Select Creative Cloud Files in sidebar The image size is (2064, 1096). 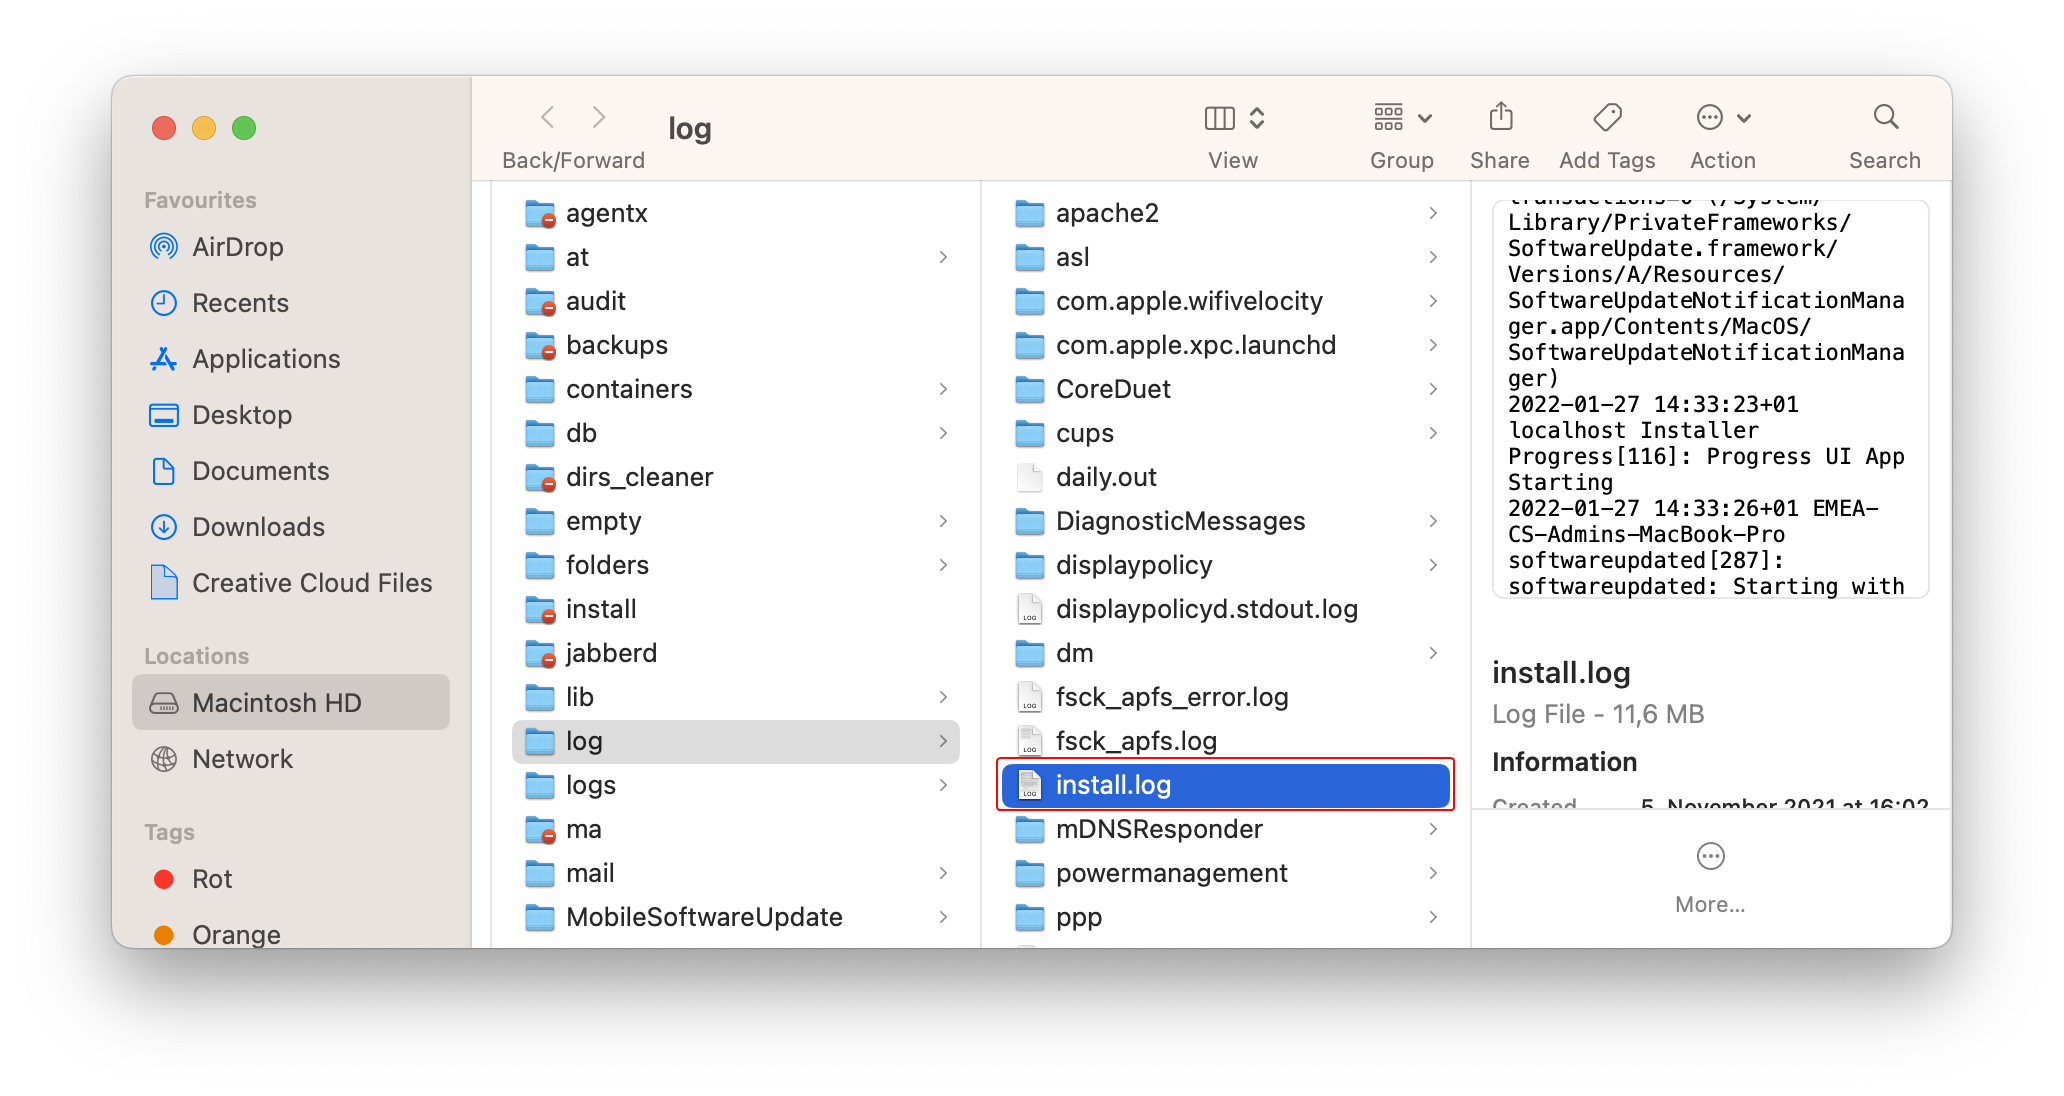311,582
